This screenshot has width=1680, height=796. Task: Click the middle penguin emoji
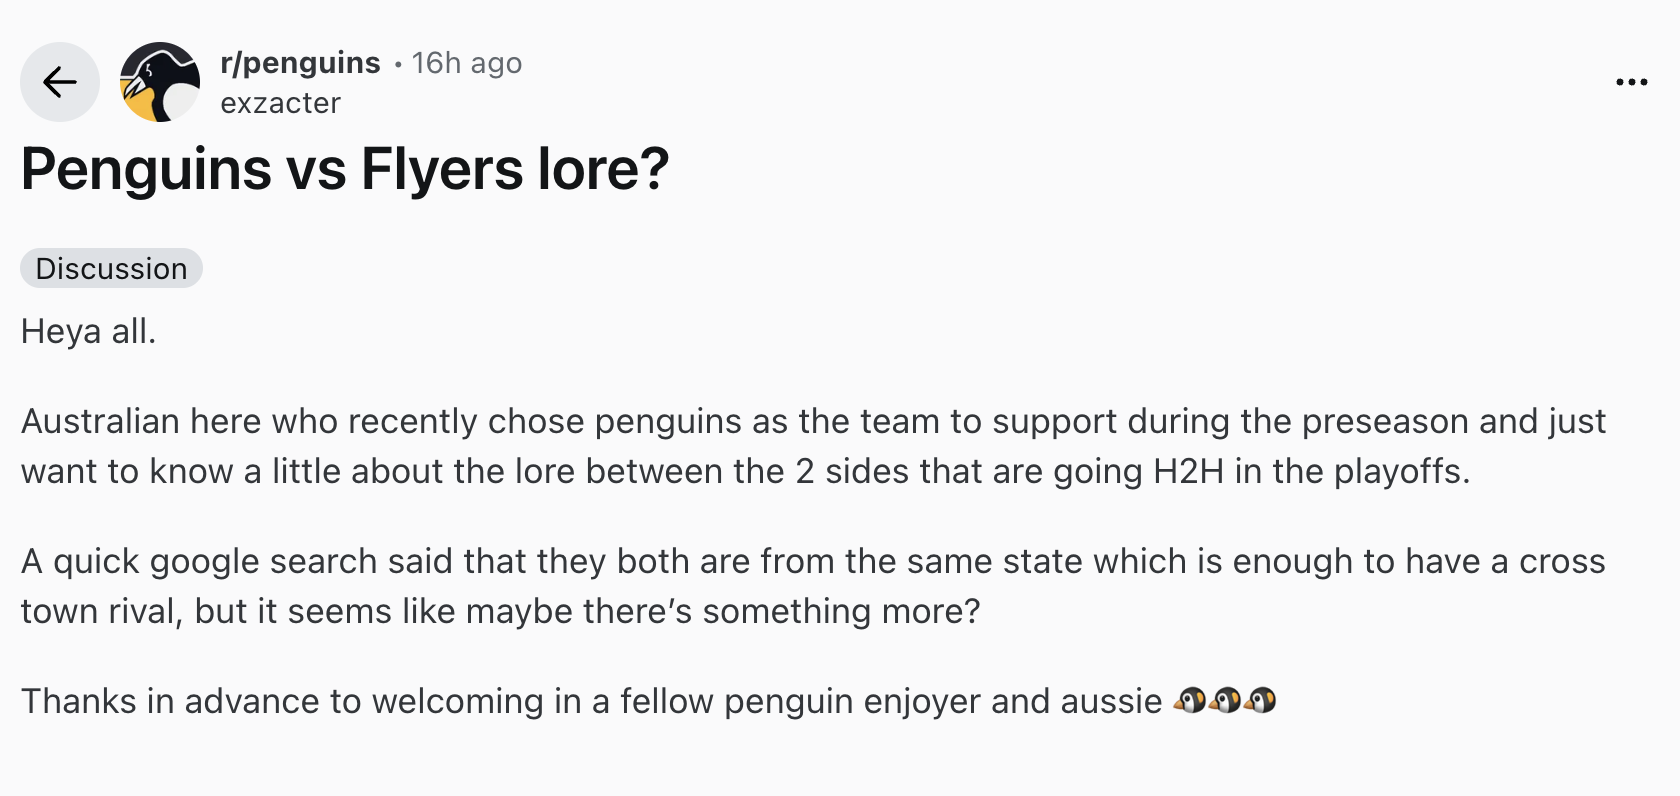(1226, 701)
